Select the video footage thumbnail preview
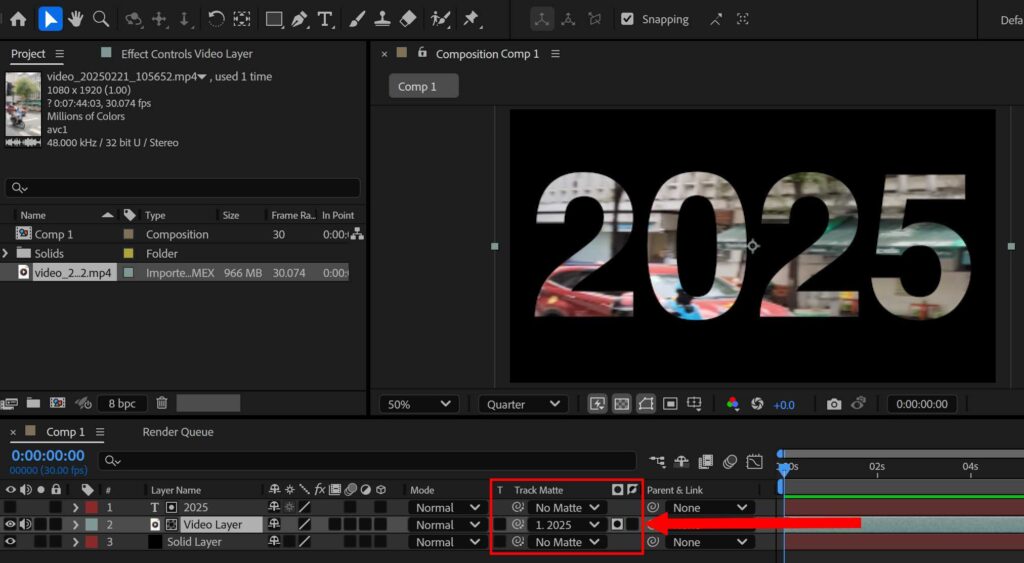The height and width of the screenshot is (563, 1024). coord(23,104)
